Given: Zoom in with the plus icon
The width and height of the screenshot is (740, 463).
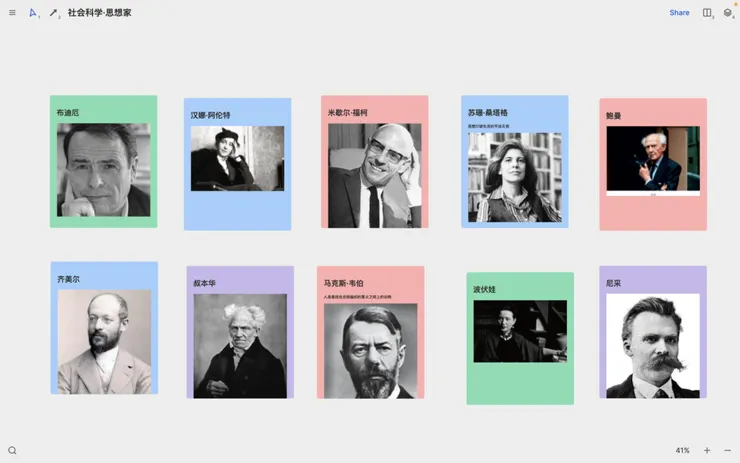Looking at the screenshot, I should point(707,450).
